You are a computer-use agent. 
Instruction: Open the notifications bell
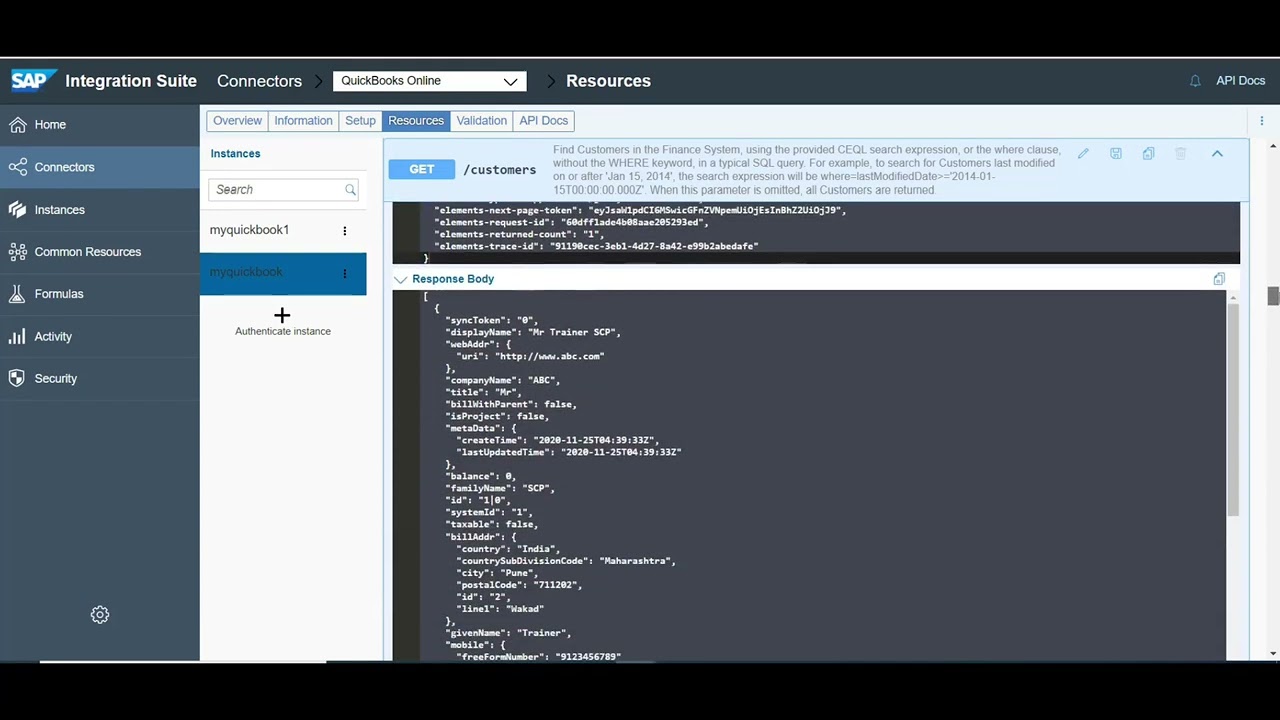[x=1195, y=81]
